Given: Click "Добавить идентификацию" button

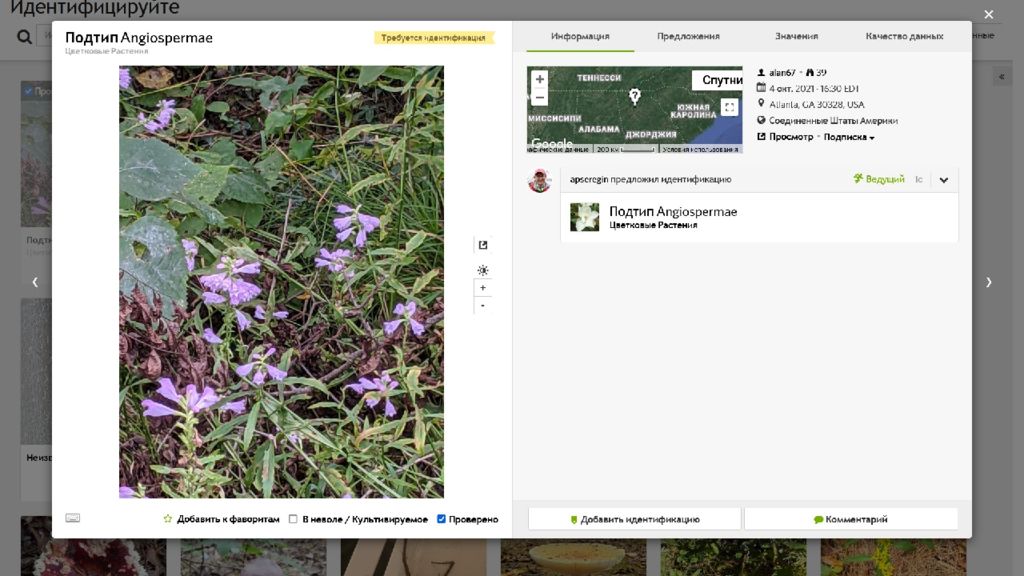Looking at the screenshot, I should pos(635,519).
